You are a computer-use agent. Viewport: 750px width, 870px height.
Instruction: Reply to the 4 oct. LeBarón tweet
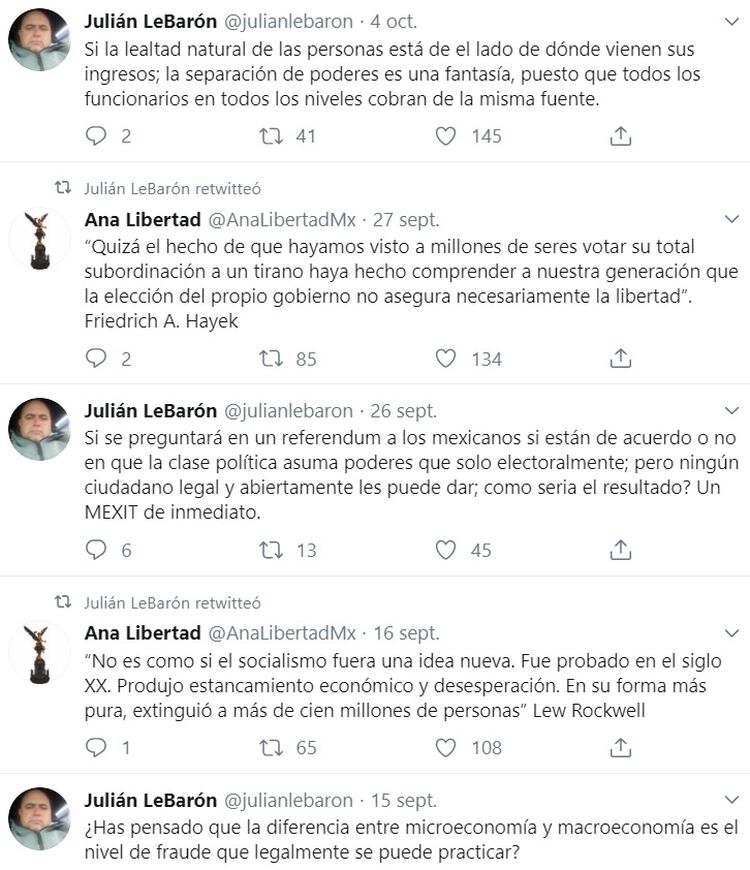(96, 136)
